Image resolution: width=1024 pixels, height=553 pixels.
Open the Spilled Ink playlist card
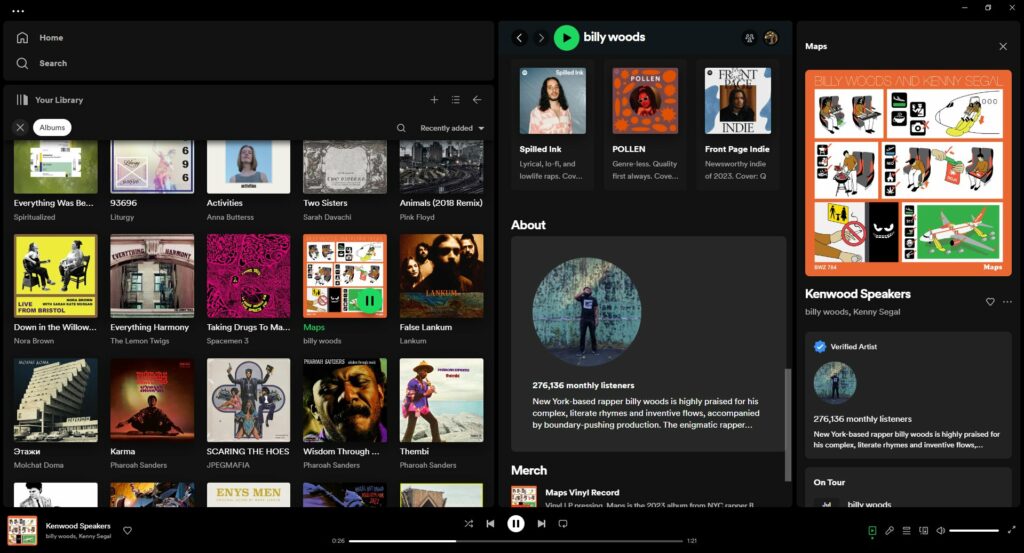pyautogui.click(x=552, y=124)
